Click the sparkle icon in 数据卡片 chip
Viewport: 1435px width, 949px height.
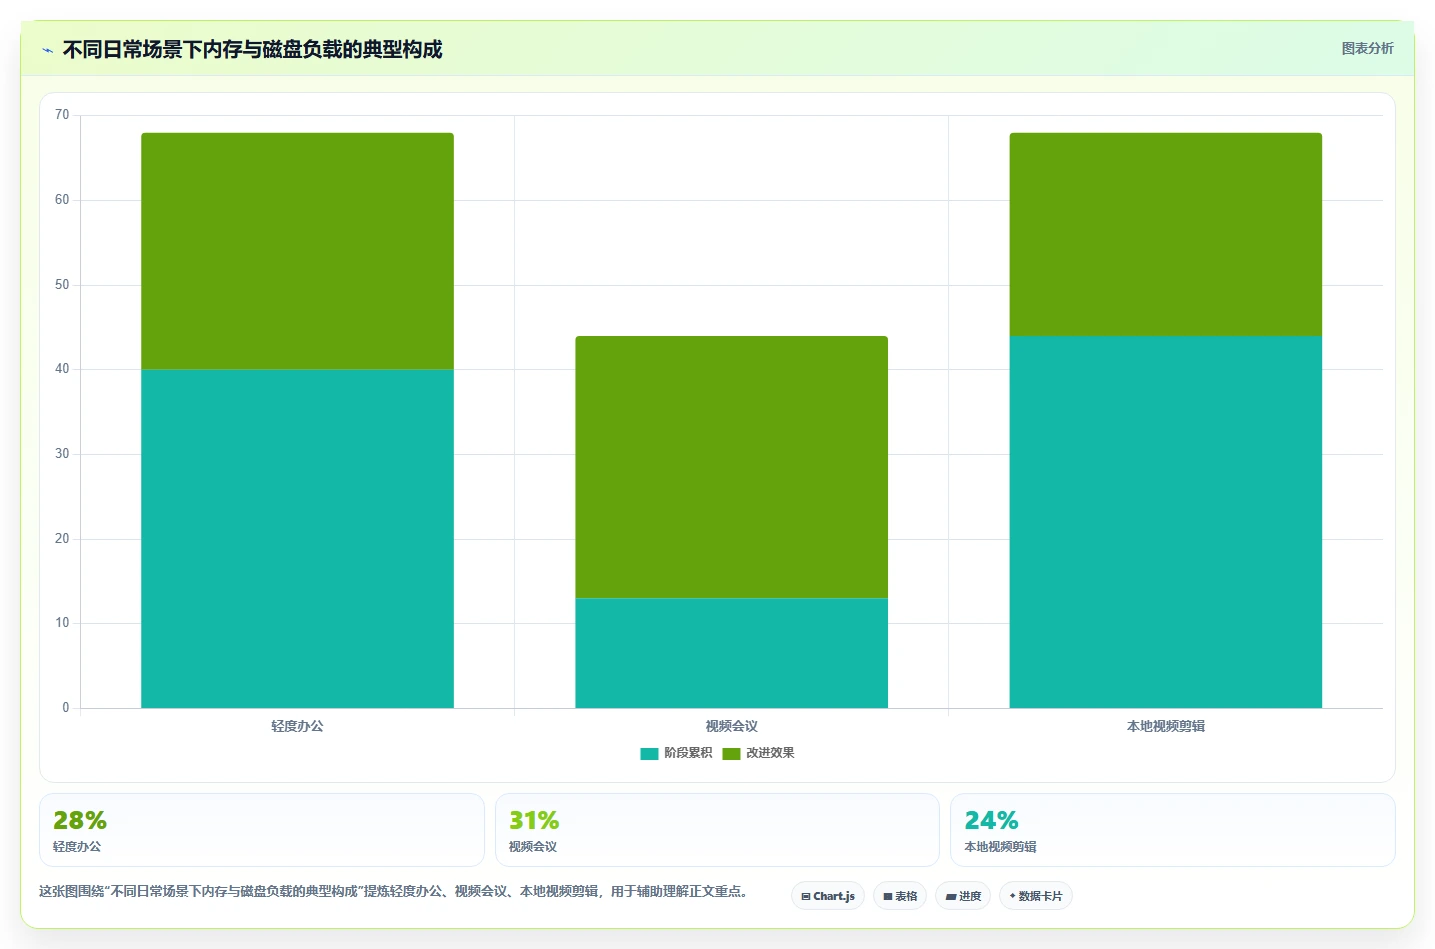pyautogui.click(x=1012, y=896)
